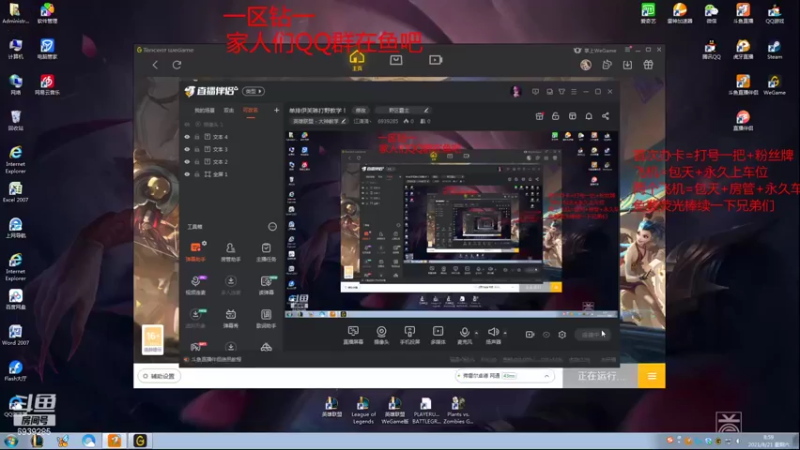This screenshot has height=450, width=800.
Task: Toggle lock on the 全屏 1 layer
Action: coord(197,174)
